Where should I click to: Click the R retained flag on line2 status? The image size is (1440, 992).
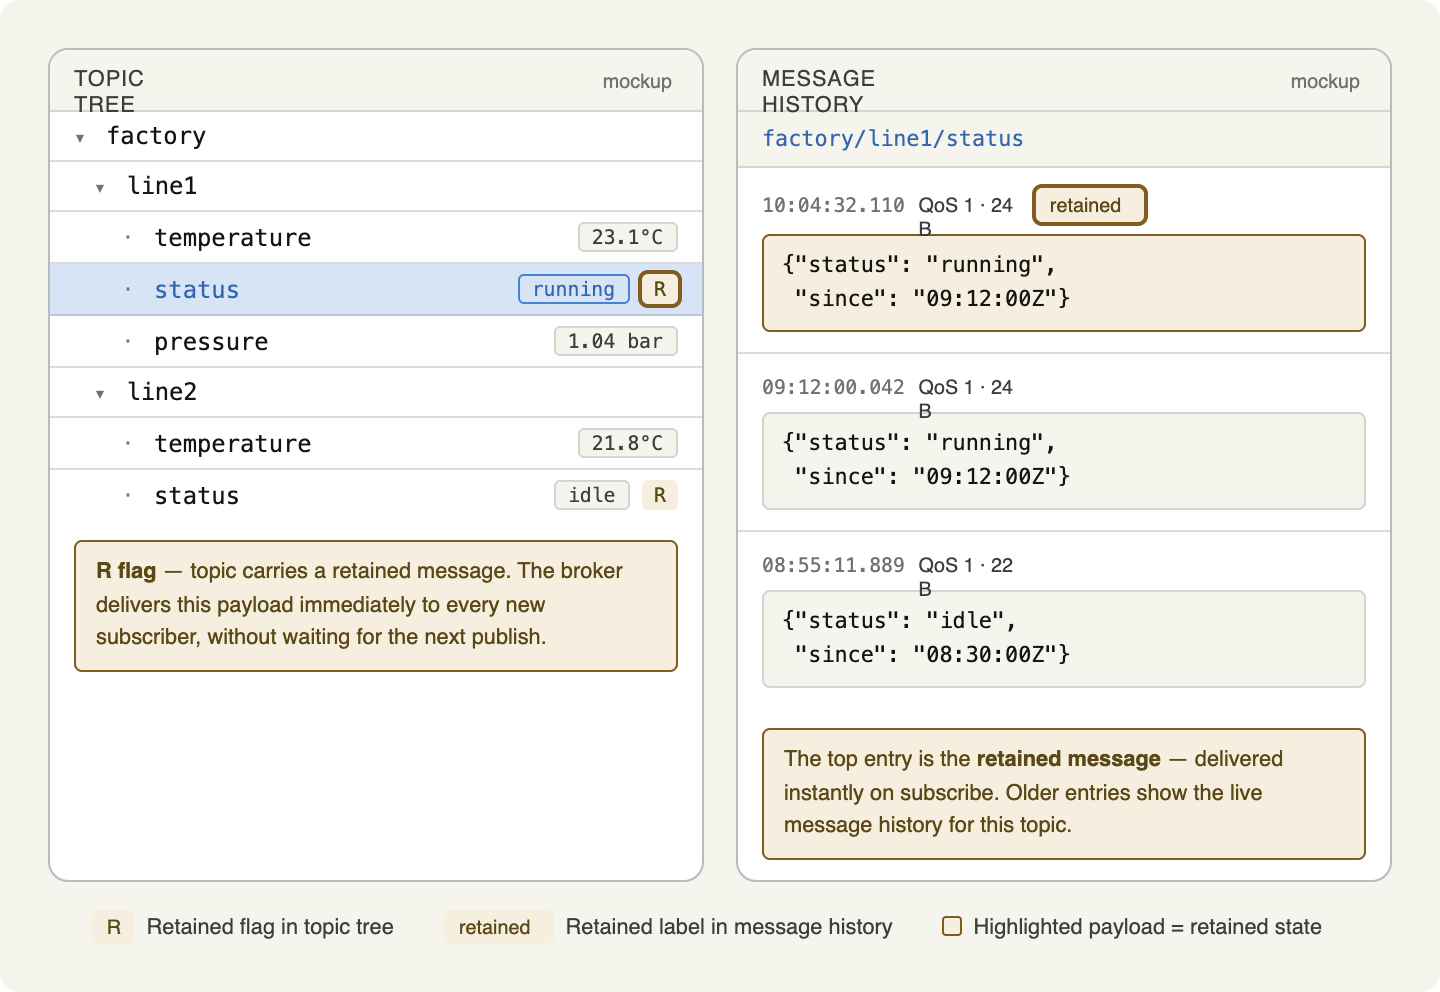coord(660,495)
